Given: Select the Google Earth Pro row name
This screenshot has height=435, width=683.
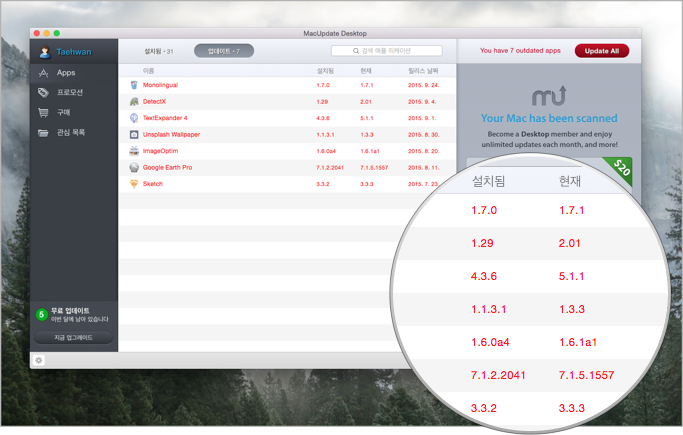Looking at the screenshot, I should pos(167,168).
